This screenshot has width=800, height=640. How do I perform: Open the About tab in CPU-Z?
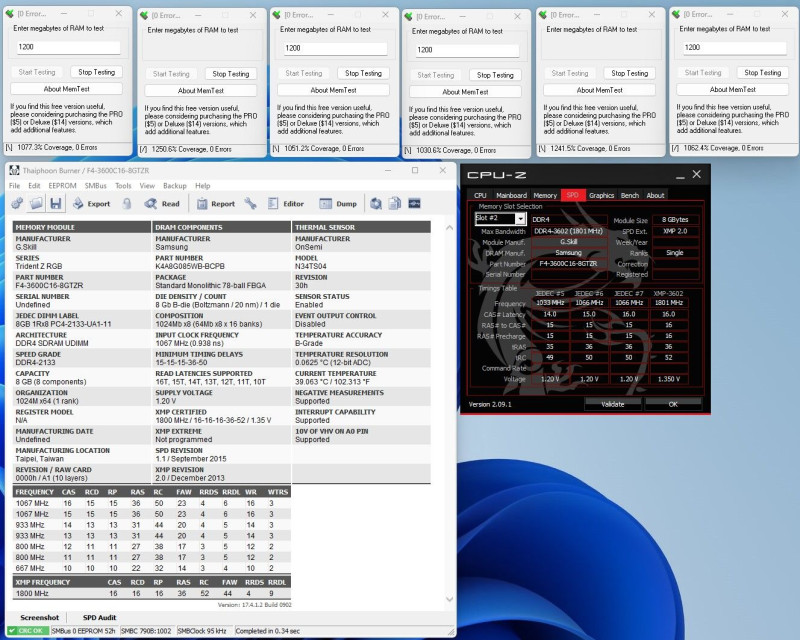(x=655, y=195)
